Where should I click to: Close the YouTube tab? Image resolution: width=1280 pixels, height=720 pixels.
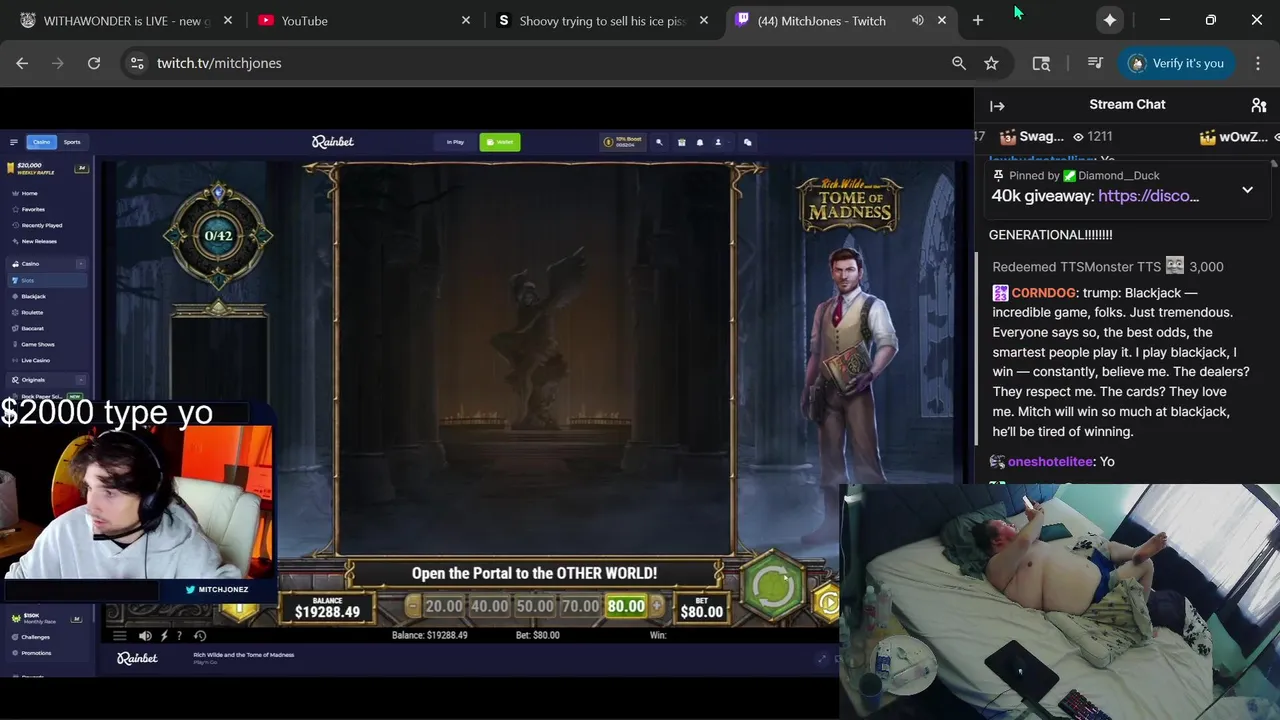pyautogui.click(x=466, y=20)
